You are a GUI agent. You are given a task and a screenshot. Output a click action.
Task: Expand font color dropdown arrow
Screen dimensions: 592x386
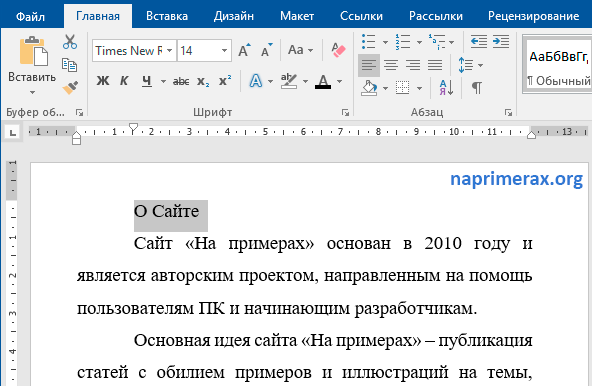339,81
